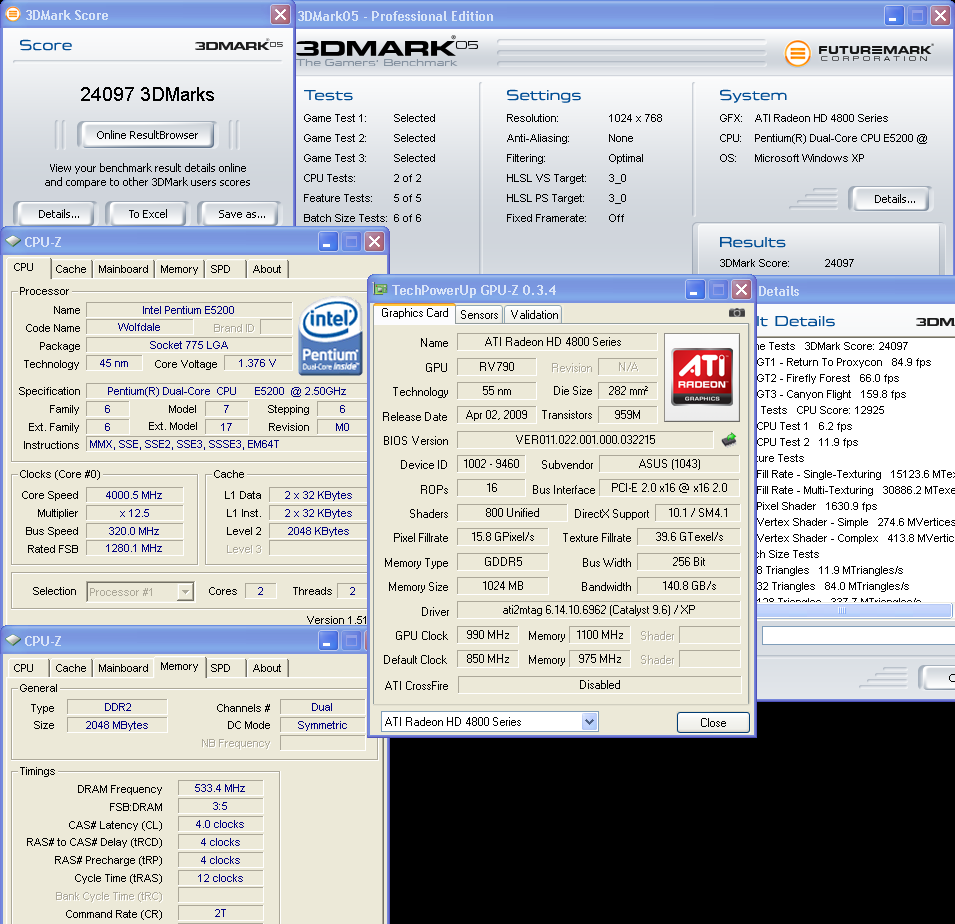955x924 pixels.
Task: Open the graphics card selector dropdown in GPU-Z
Action: tap(589, 722)
